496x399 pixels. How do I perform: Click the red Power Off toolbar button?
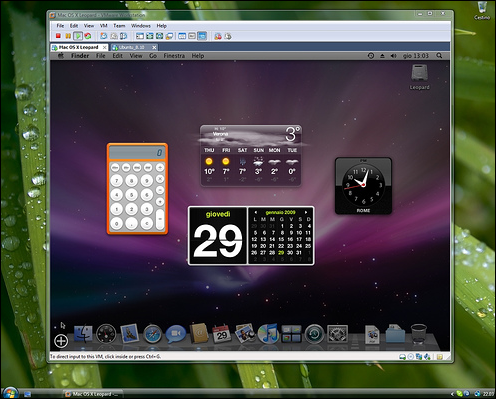pyautogui.click(x=58, y=36)
